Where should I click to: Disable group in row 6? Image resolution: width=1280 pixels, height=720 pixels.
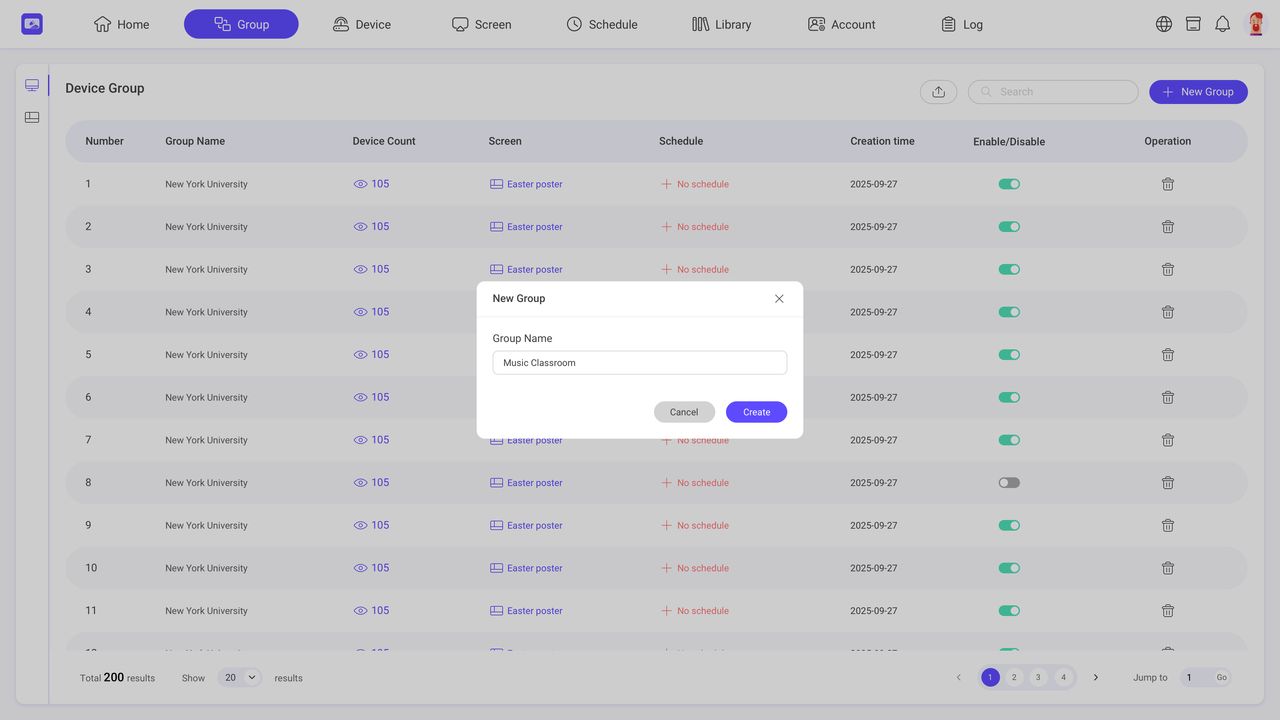[1009, 397]
